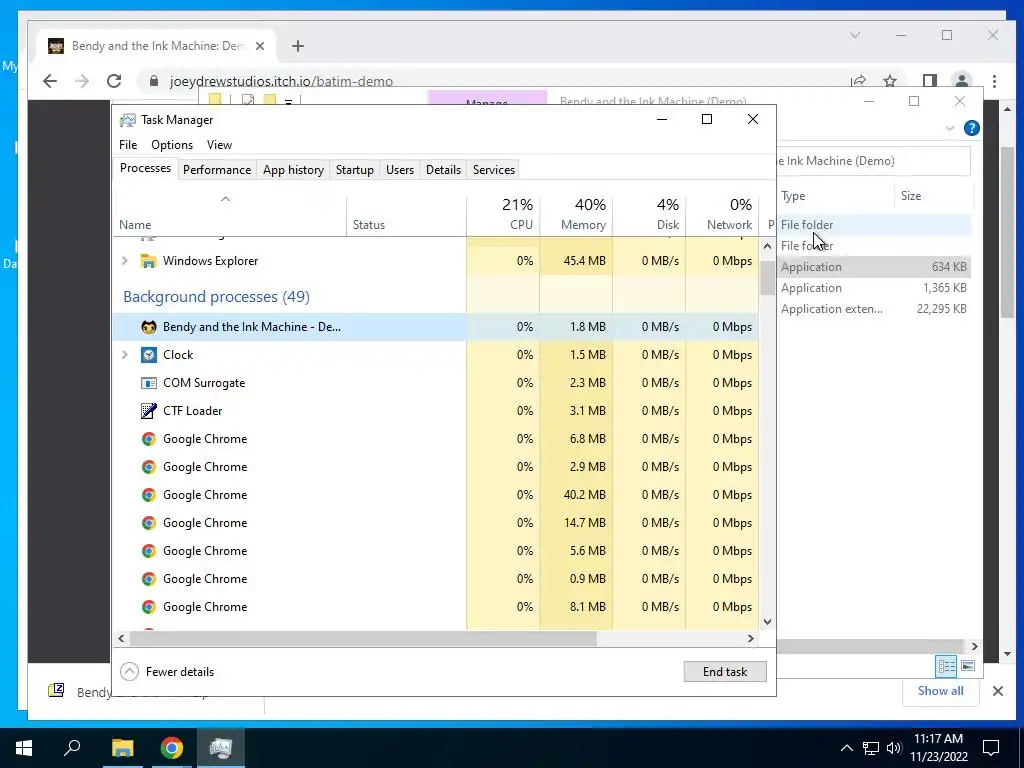This screenshot has width=1024, height=768.
Task: Open the File menu in Task Manager
Action: [x=128, y=145]
